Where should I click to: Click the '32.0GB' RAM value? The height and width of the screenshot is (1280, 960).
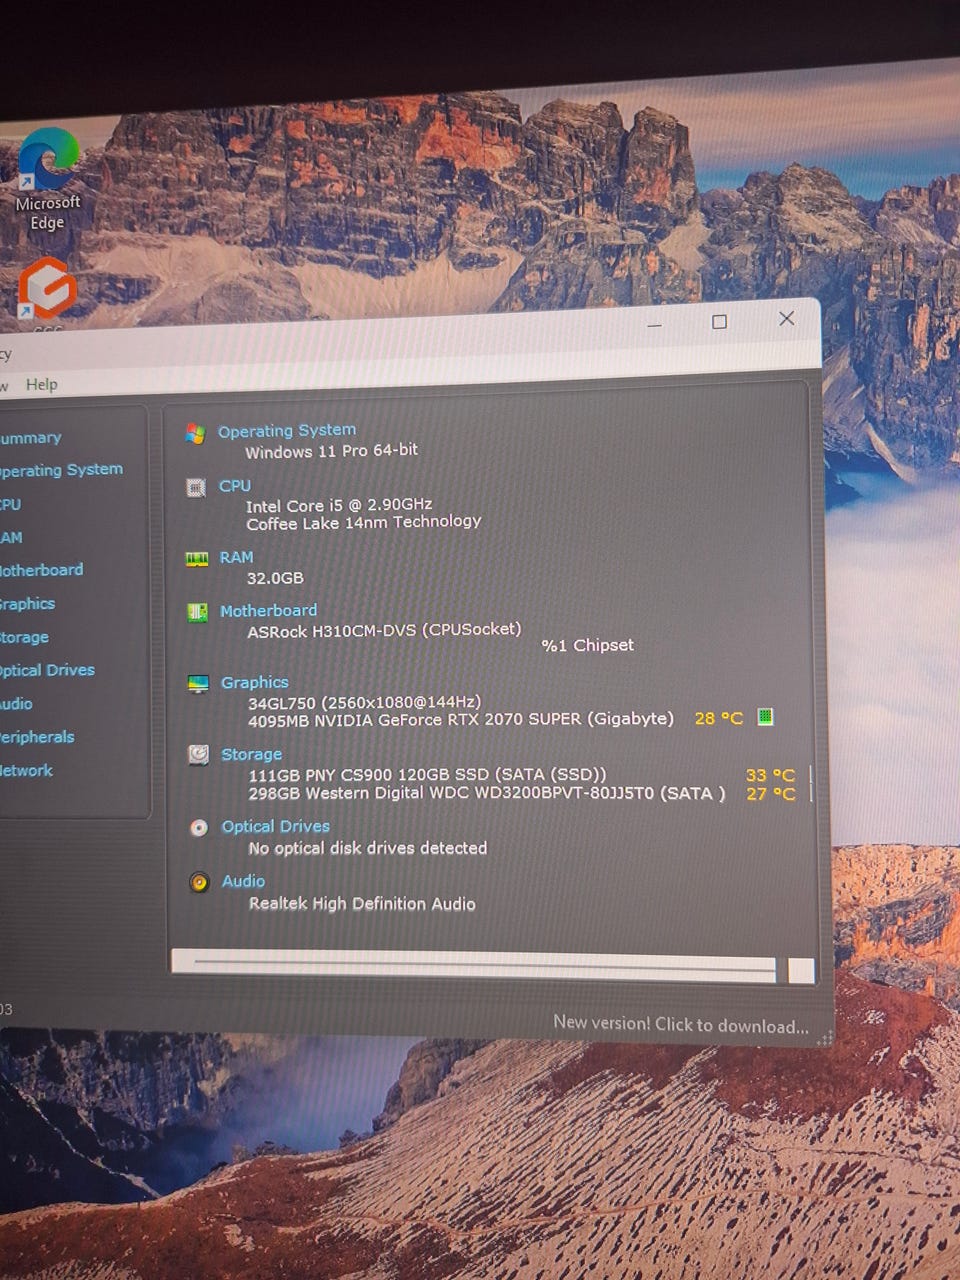pyautogui.click(x=275, y=578)
